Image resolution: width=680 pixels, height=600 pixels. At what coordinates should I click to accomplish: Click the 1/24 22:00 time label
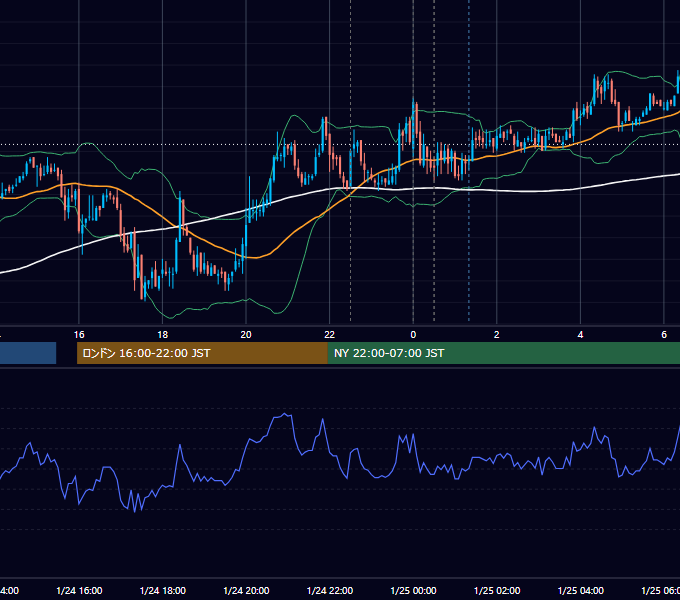pos(330,590)
